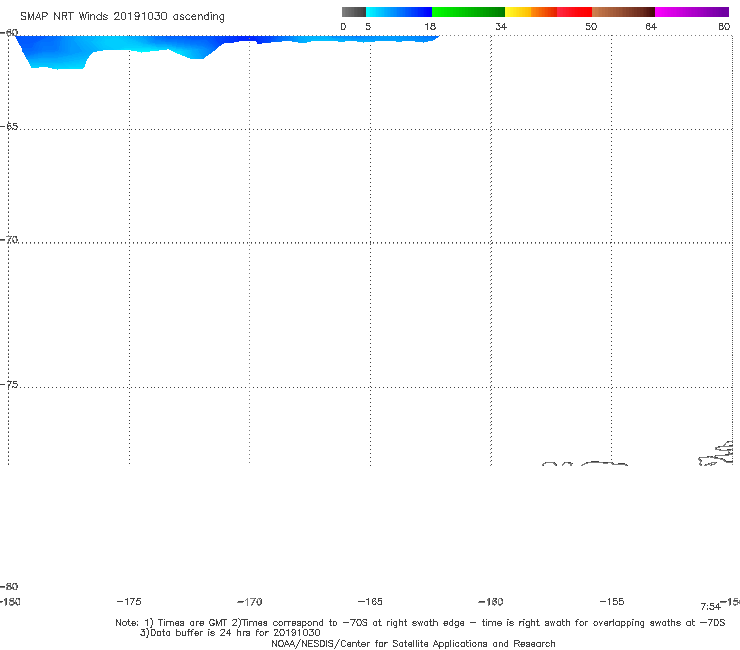Click the latitude label '-75'
740x650 pixels.
pos(9,385)
